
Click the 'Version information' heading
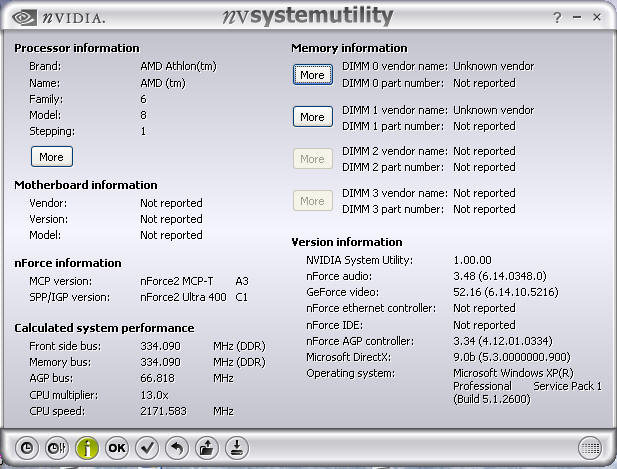point(347,242)
